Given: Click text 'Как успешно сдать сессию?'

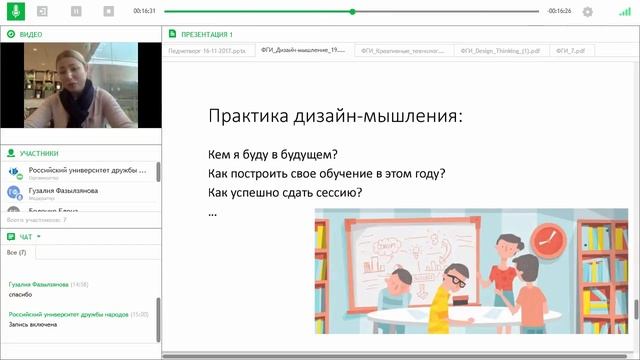Looking at the screenshot, I should click(285, 192).
